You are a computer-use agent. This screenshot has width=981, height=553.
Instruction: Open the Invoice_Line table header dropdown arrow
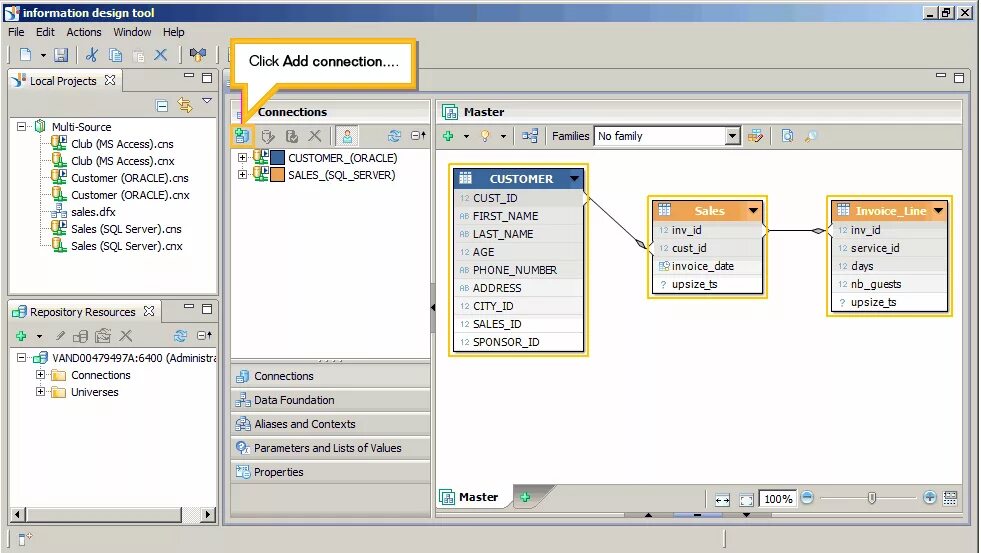click(x=938, y=211)
